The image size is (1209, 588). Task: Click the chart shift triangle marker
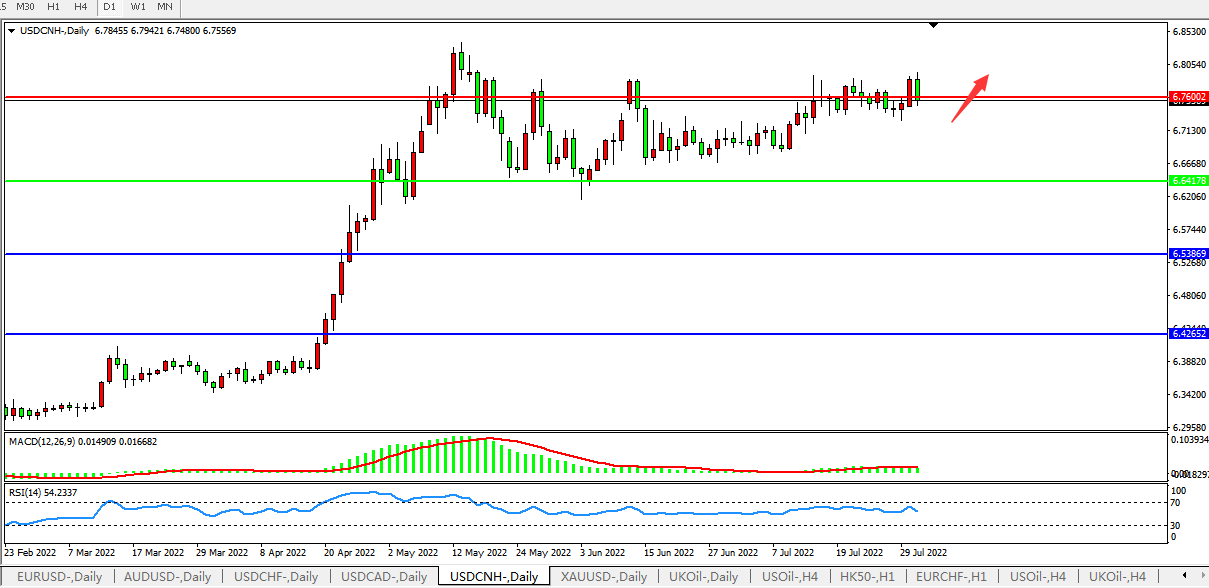tap(934, 25)
